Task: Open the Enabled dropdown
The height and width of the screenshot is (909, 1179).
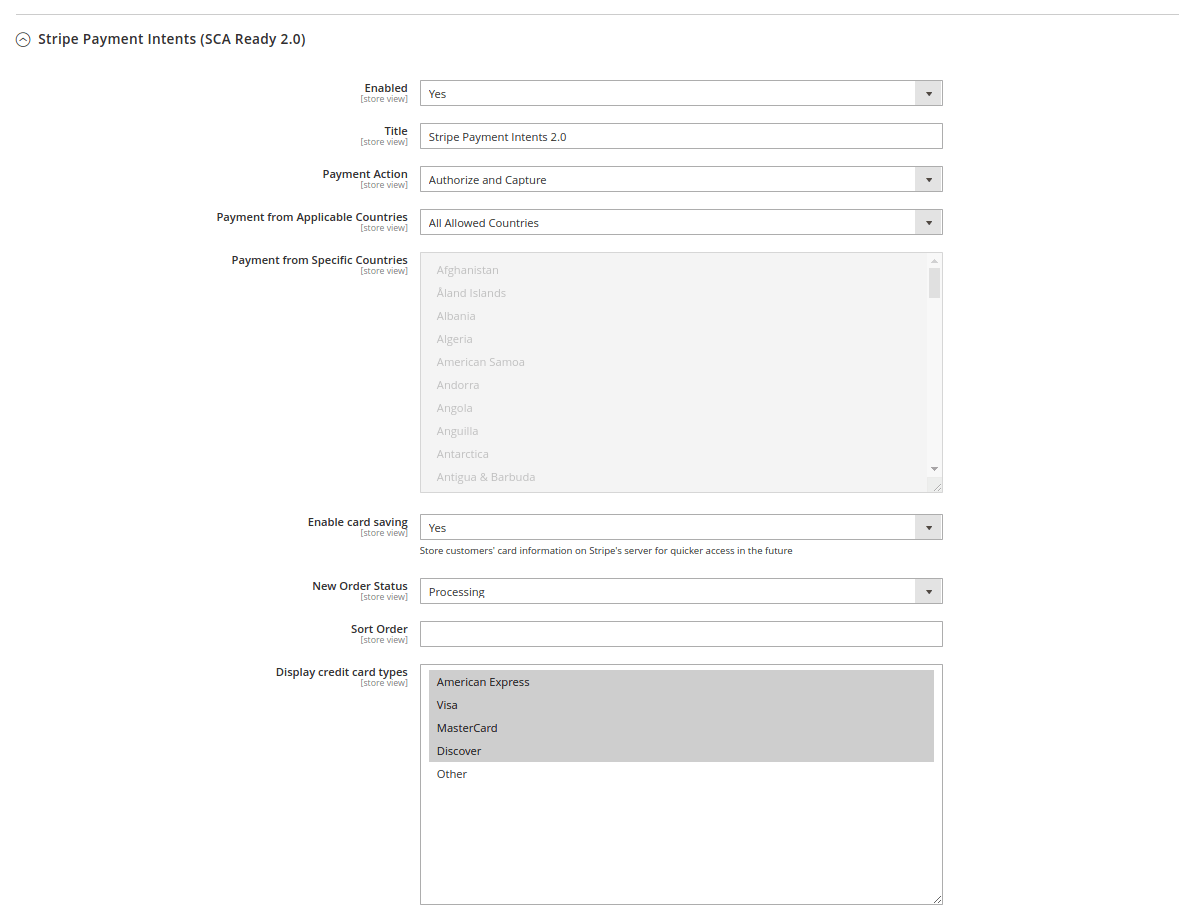Action: point(680,93)
